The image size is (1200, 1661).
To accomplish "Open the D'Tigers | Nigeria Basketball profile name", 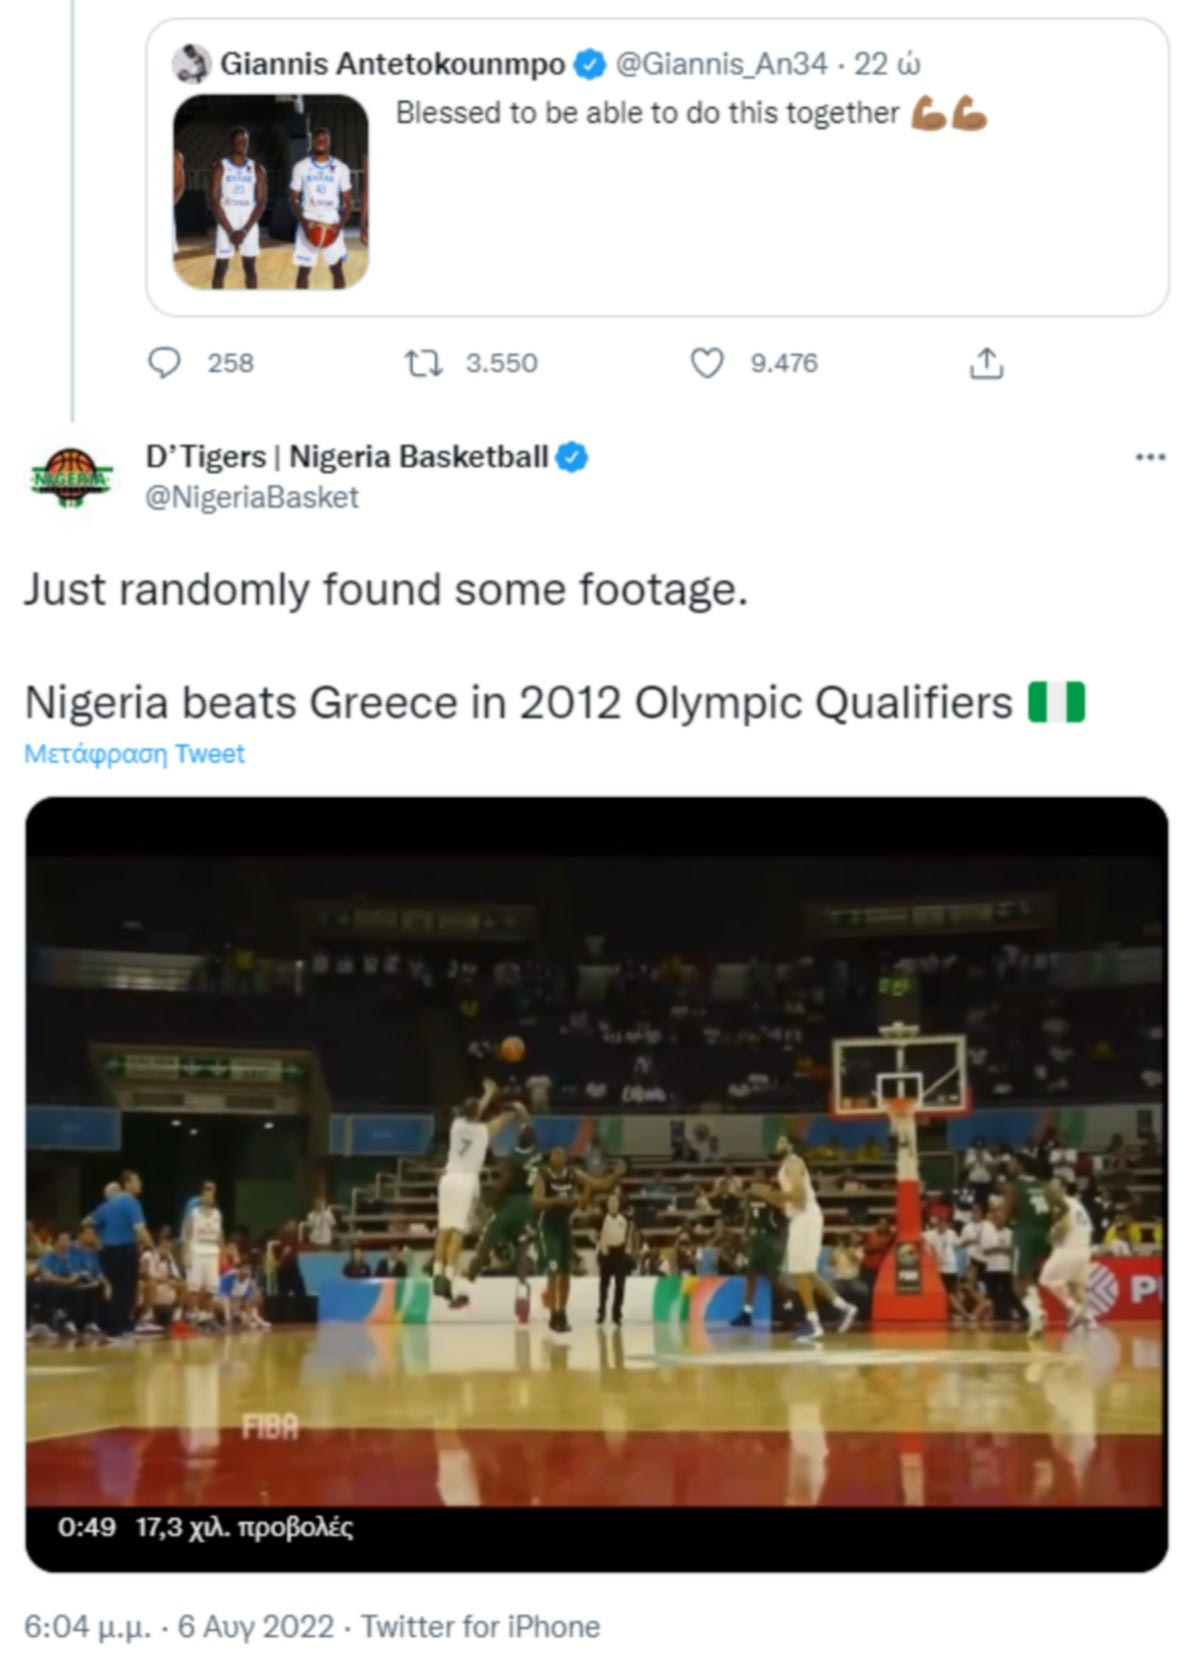I will click(346, 457).
